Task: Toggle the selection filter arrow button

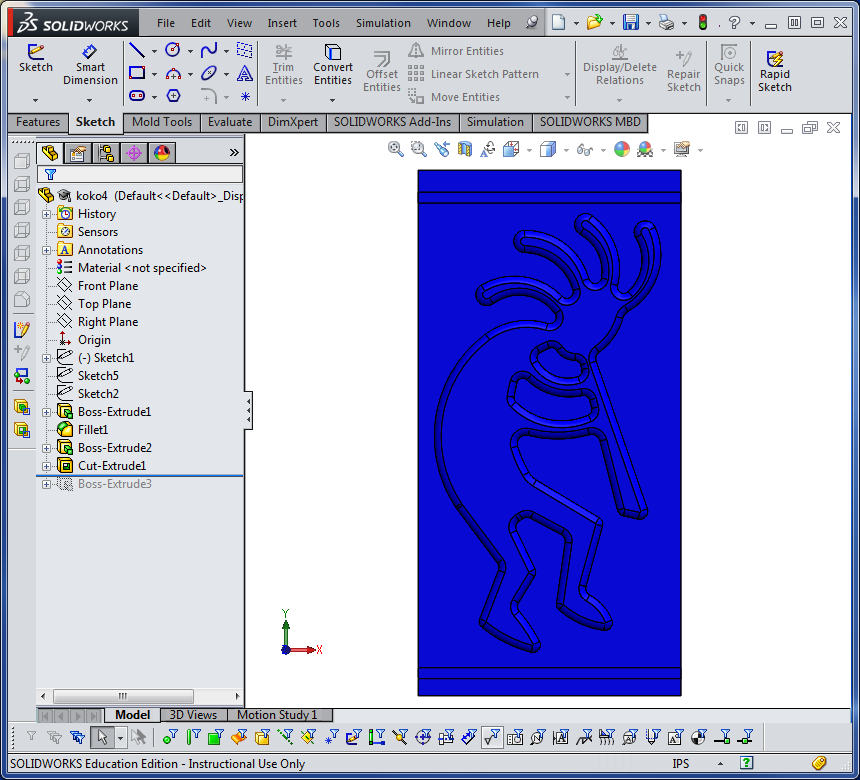Action: (x=103, y=737)
